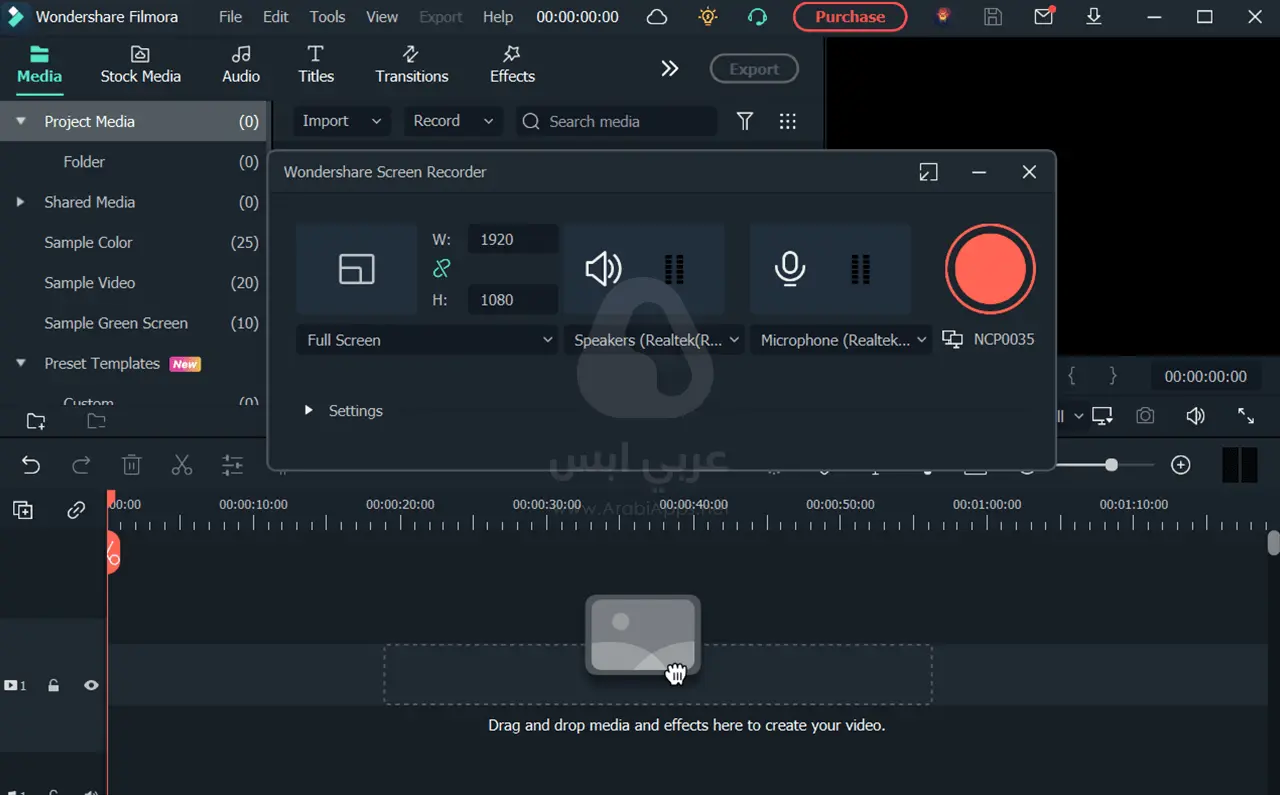Expand the Settings section in Screen Recorder
Viewport: 1280px width, 795px height.
(344, 411)
